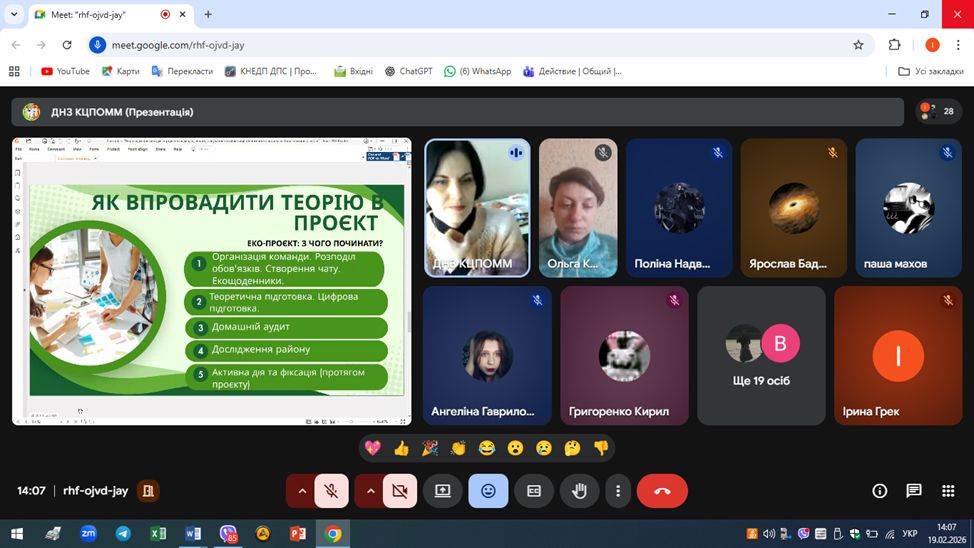Expand video settings arrow beside camera
This screenshot has width=974, height=548.
tap(370, 491)
